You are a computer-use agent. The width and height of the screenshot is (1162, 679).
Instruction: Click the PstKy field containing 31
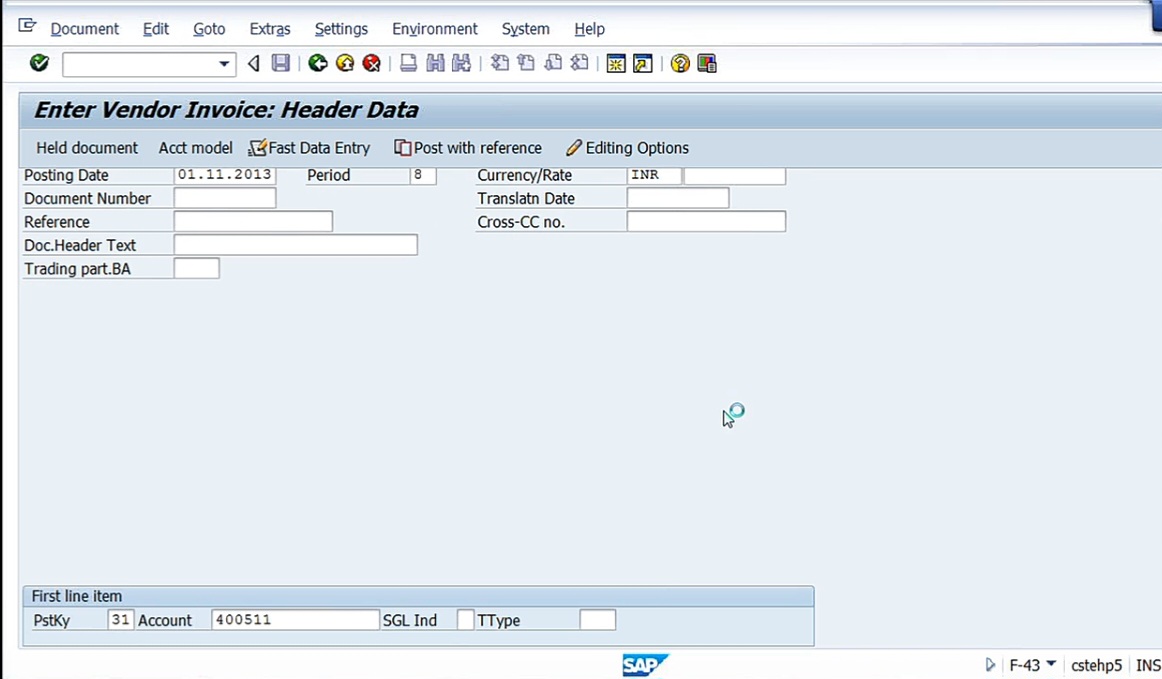click(120, 620)
